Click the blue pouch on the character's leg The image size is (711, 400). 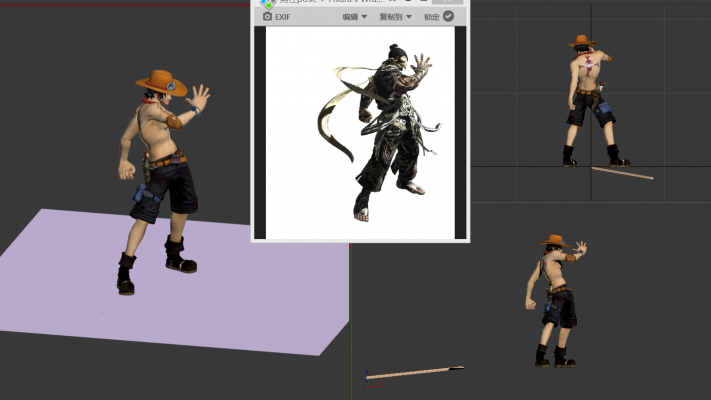146,206
